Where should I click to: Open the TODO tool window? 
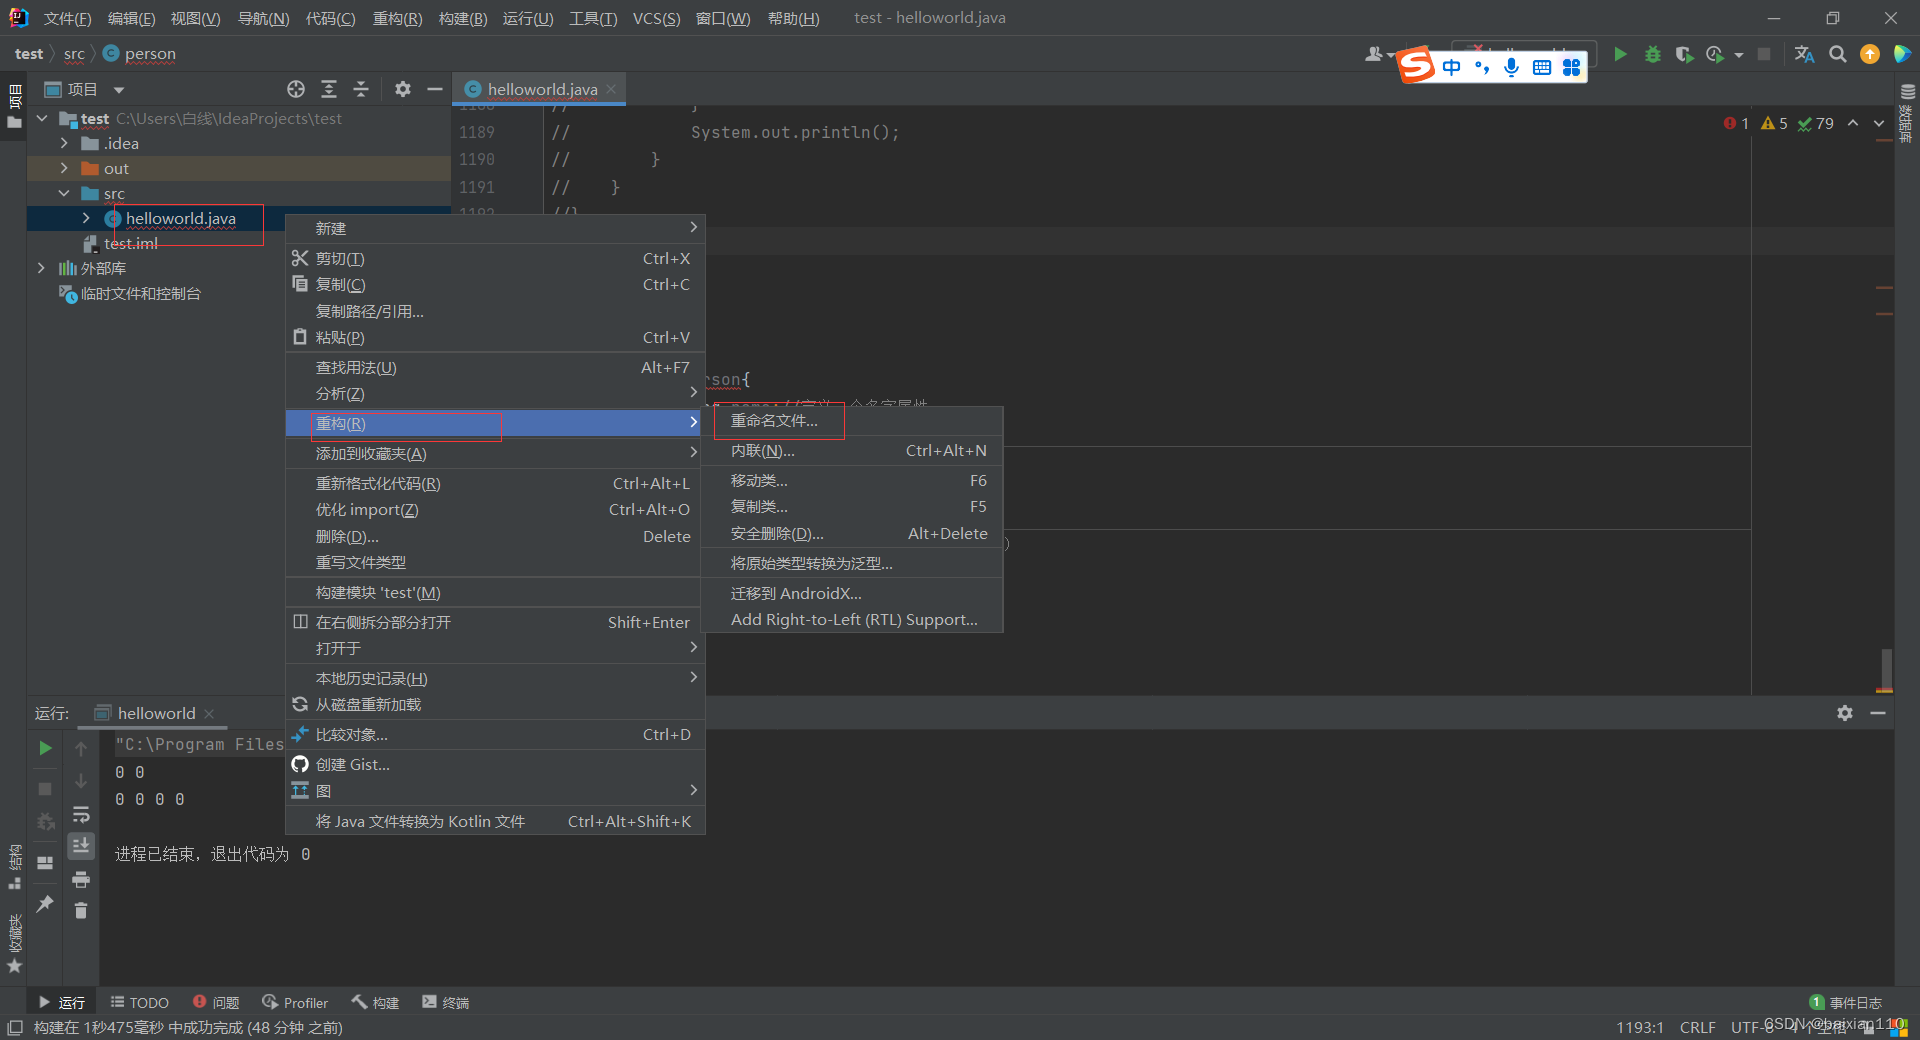pos(139,1002)
